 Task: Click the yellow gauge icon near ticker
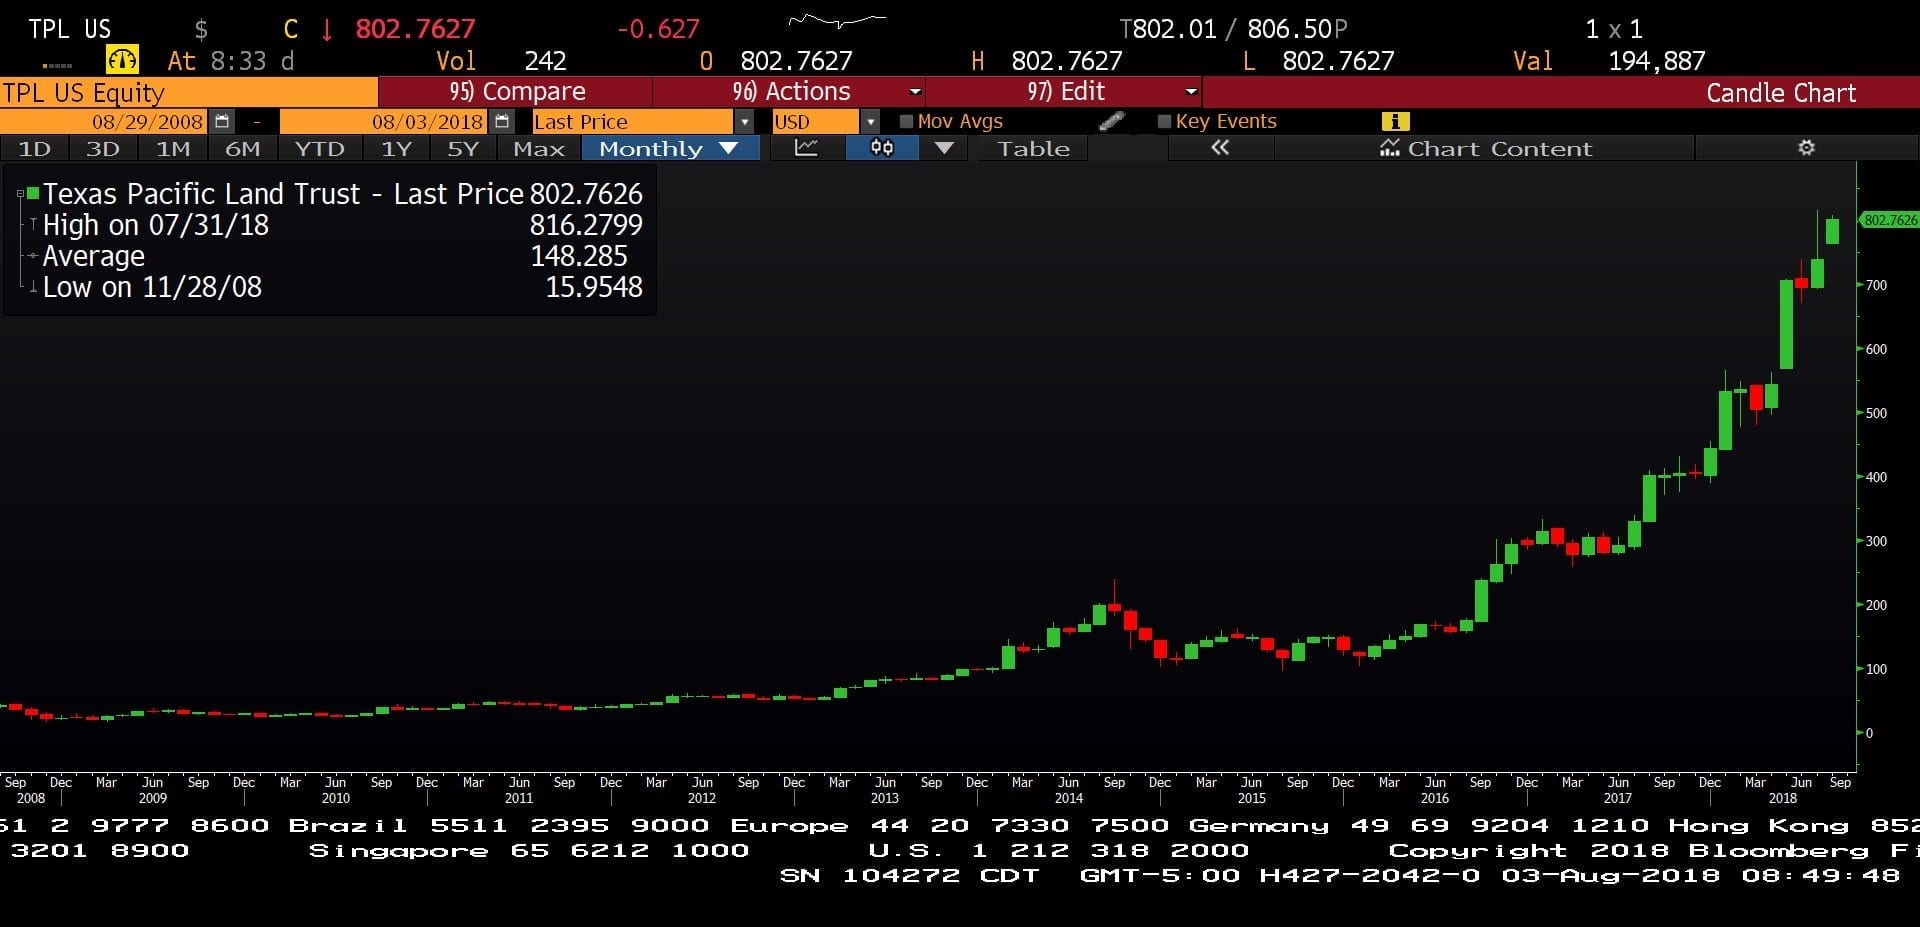coord(122,60)
